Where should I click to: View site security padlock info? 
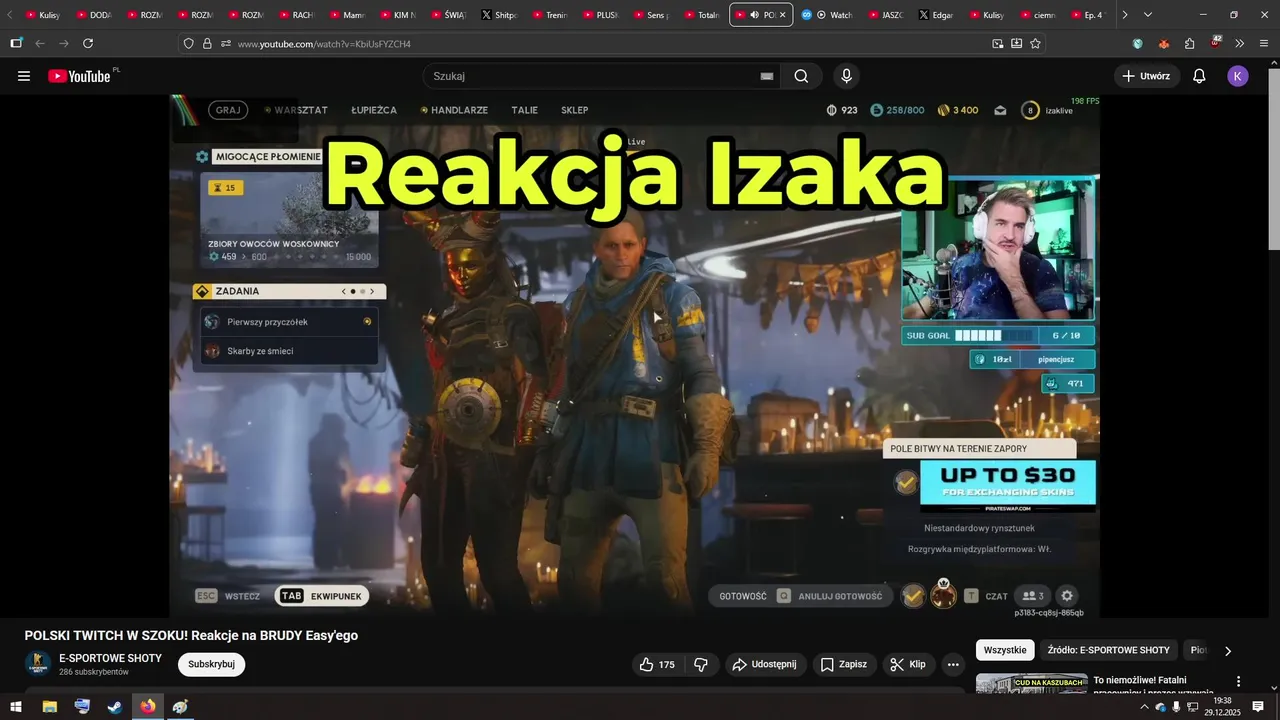(207, 44)
